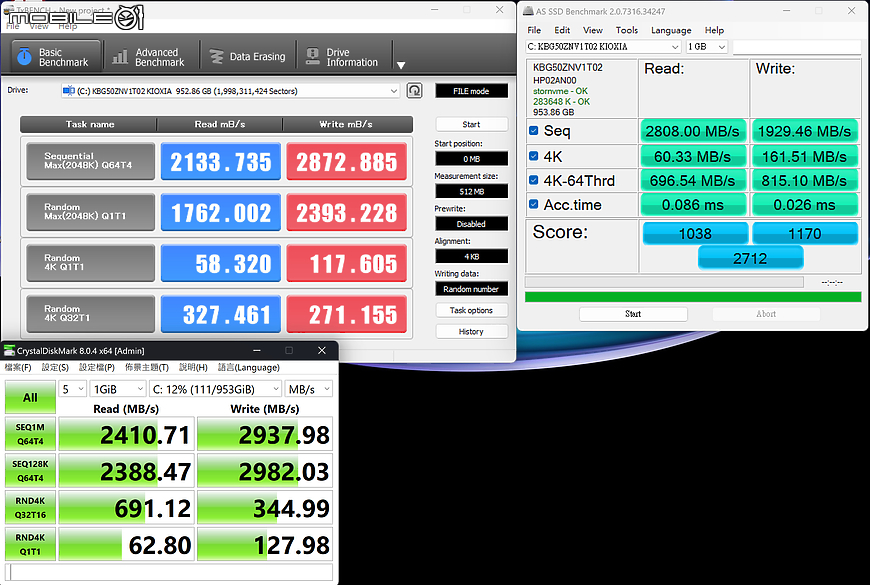
Task: Switch to the Advanced Benchmark tab
Action: (x=149, y=57)
